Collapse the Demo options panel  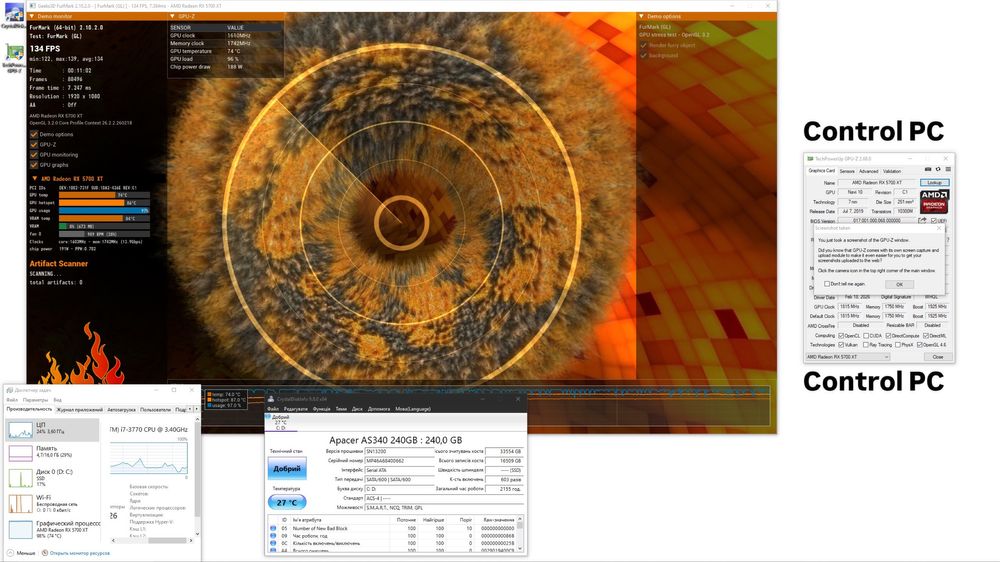[642, 16]
